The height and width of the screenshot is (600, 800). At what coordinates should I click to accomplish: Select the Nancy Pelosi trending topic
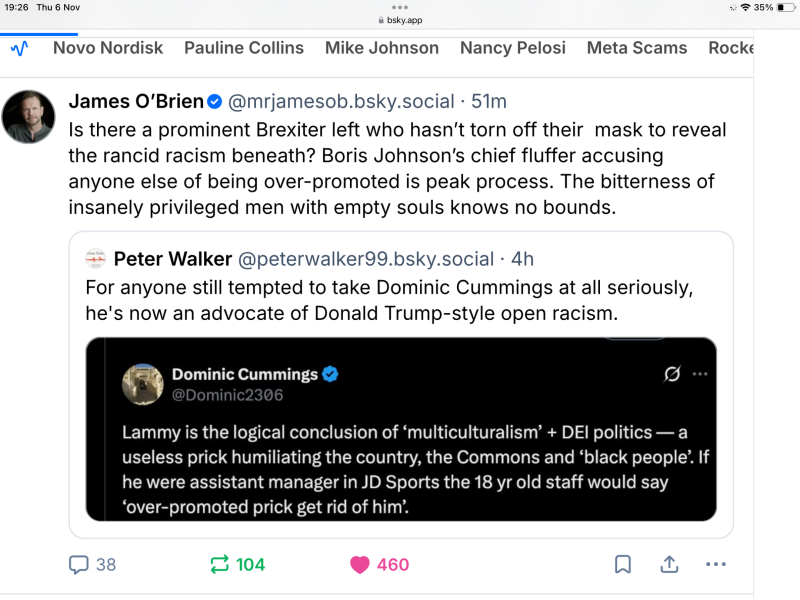coord(512,47)
